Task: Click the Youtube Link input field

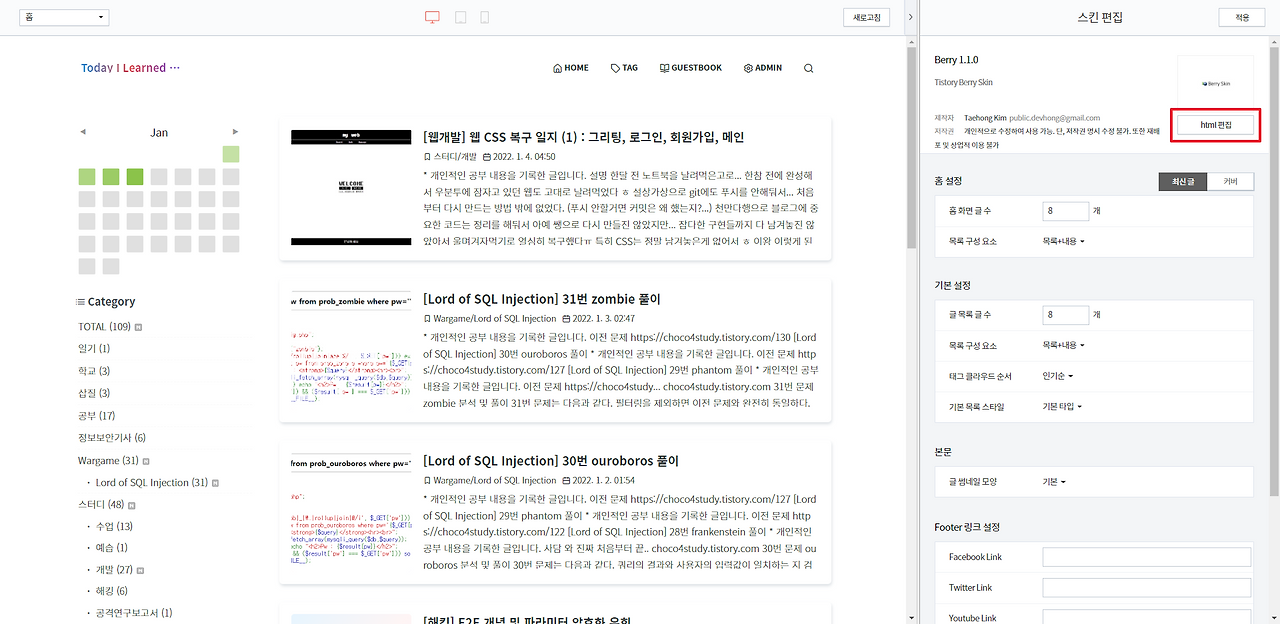Action: pyautogui.click(x=1147, y=617)
